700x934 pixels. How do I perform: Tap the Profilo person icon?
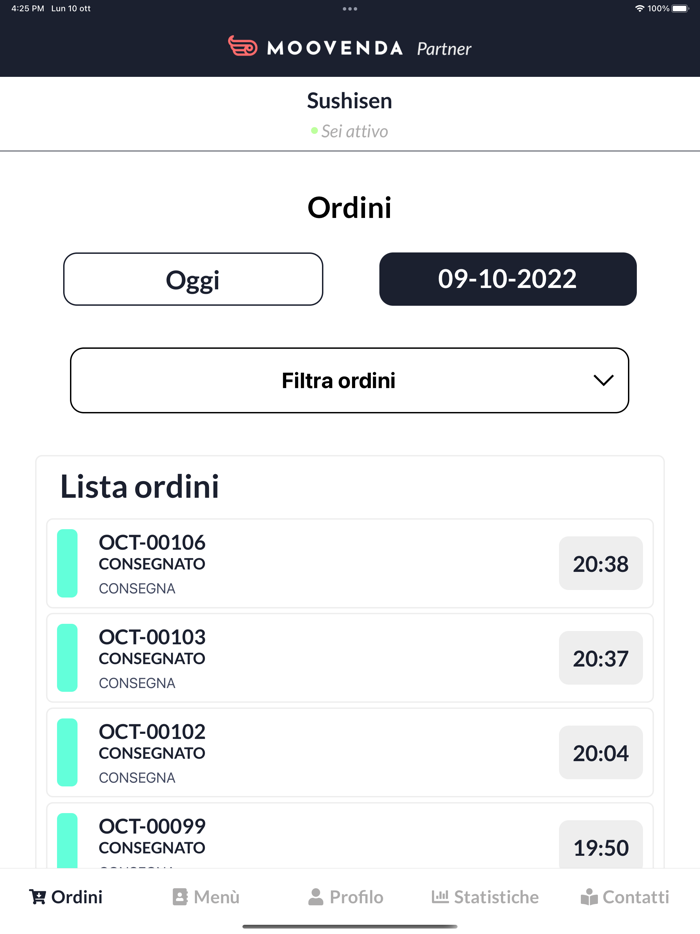(316, 897)
